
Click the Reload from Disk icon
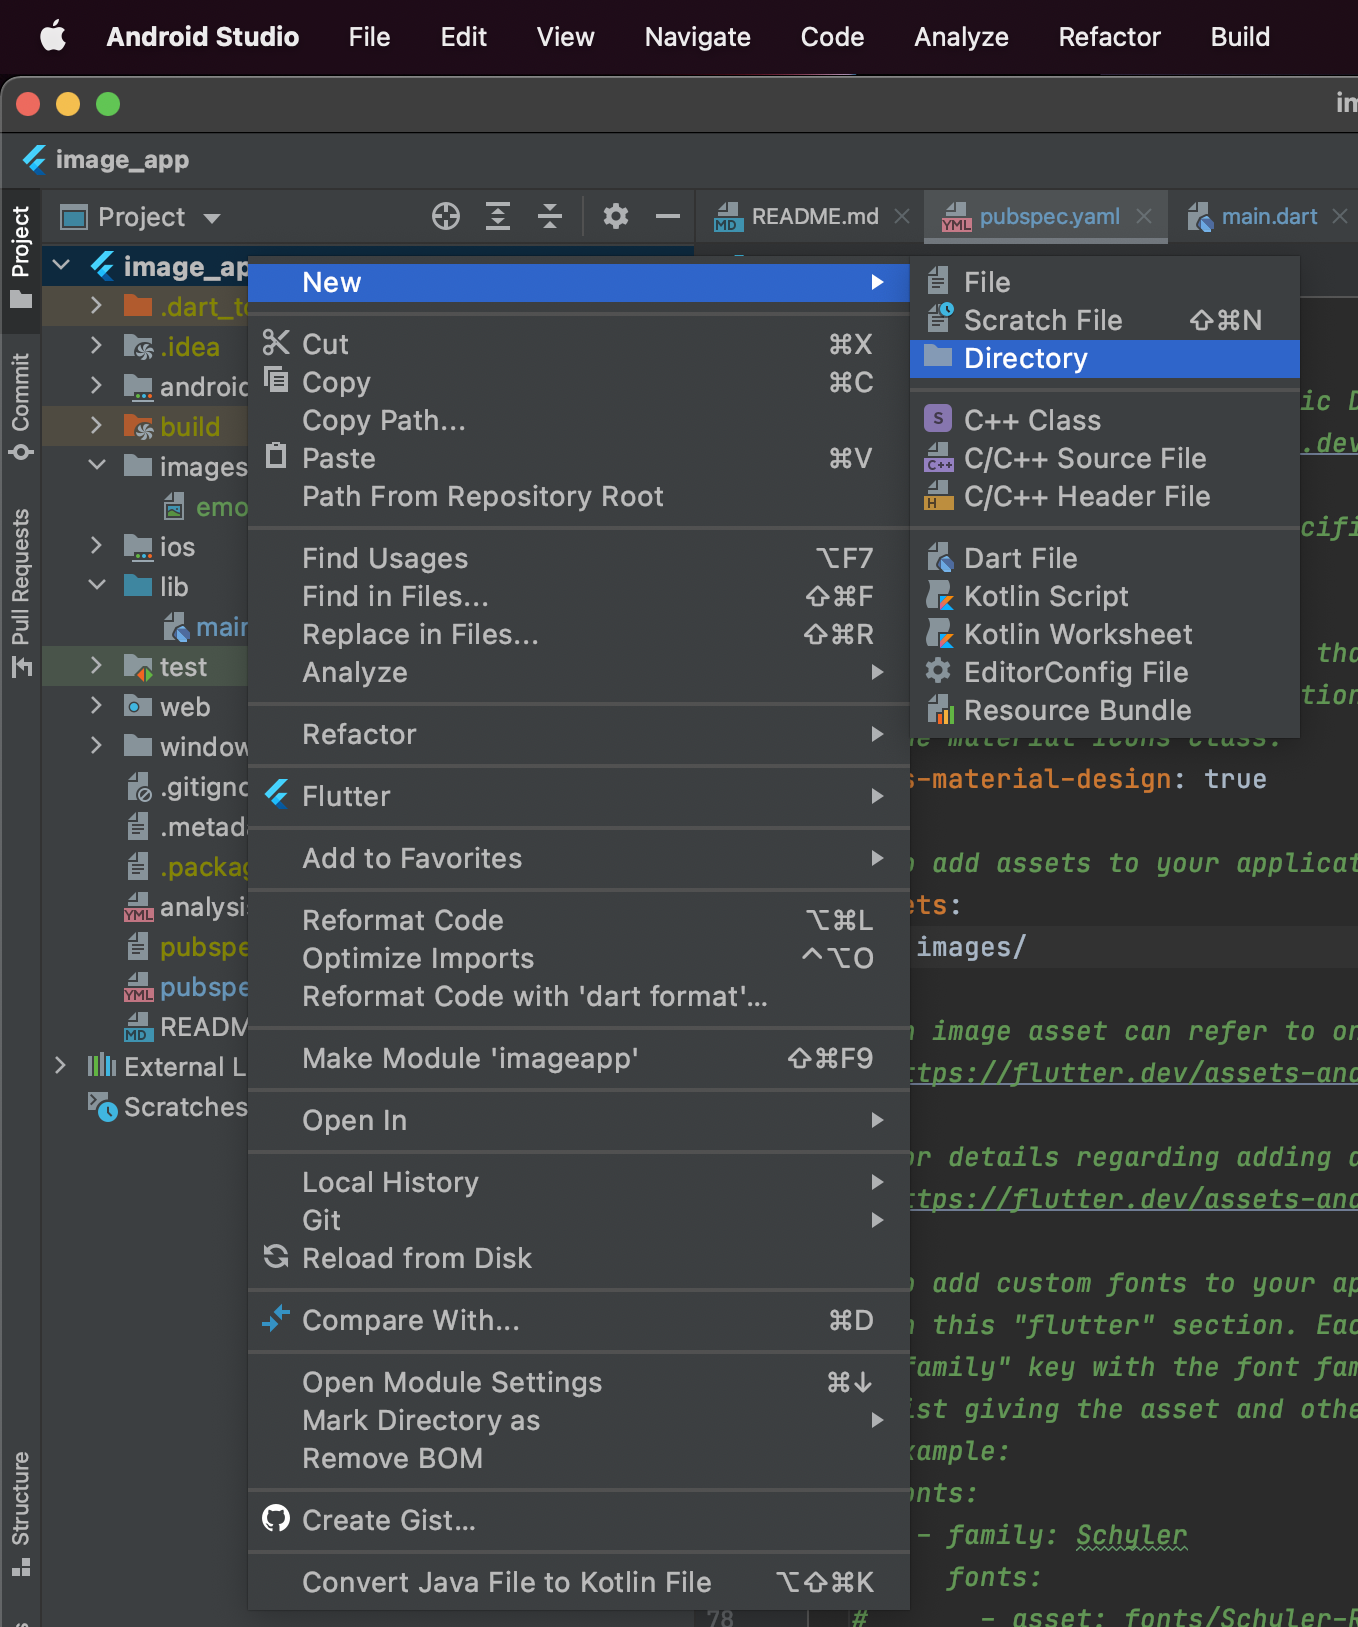point(276,1257)
